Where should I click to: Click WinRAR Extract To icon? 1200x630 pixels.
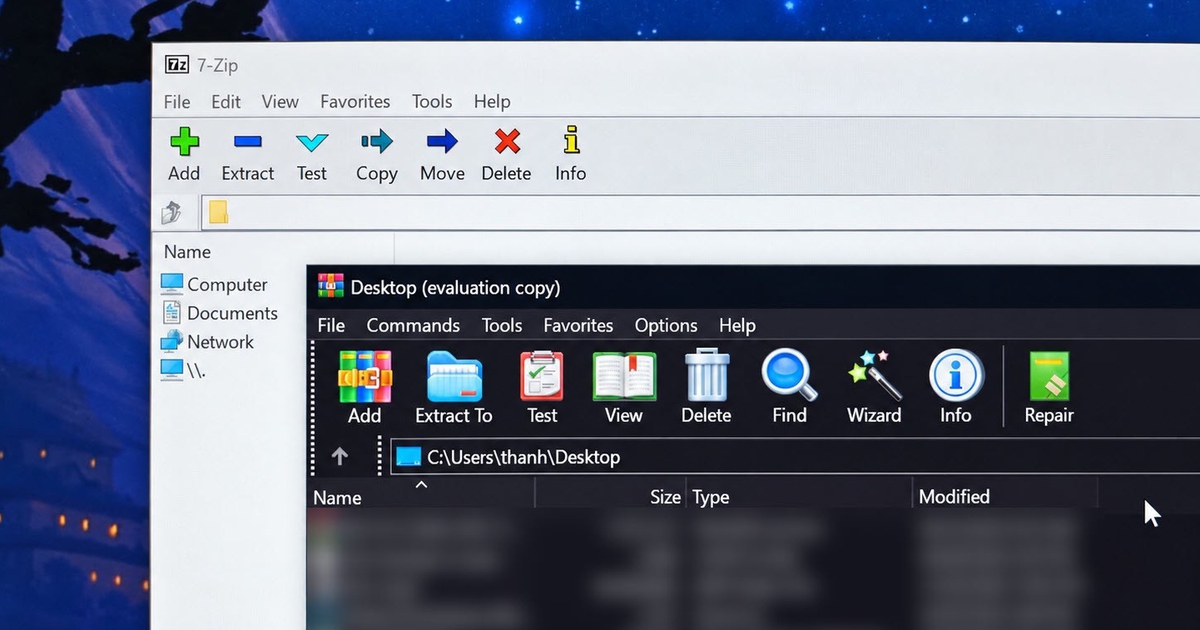click(454, 376)
